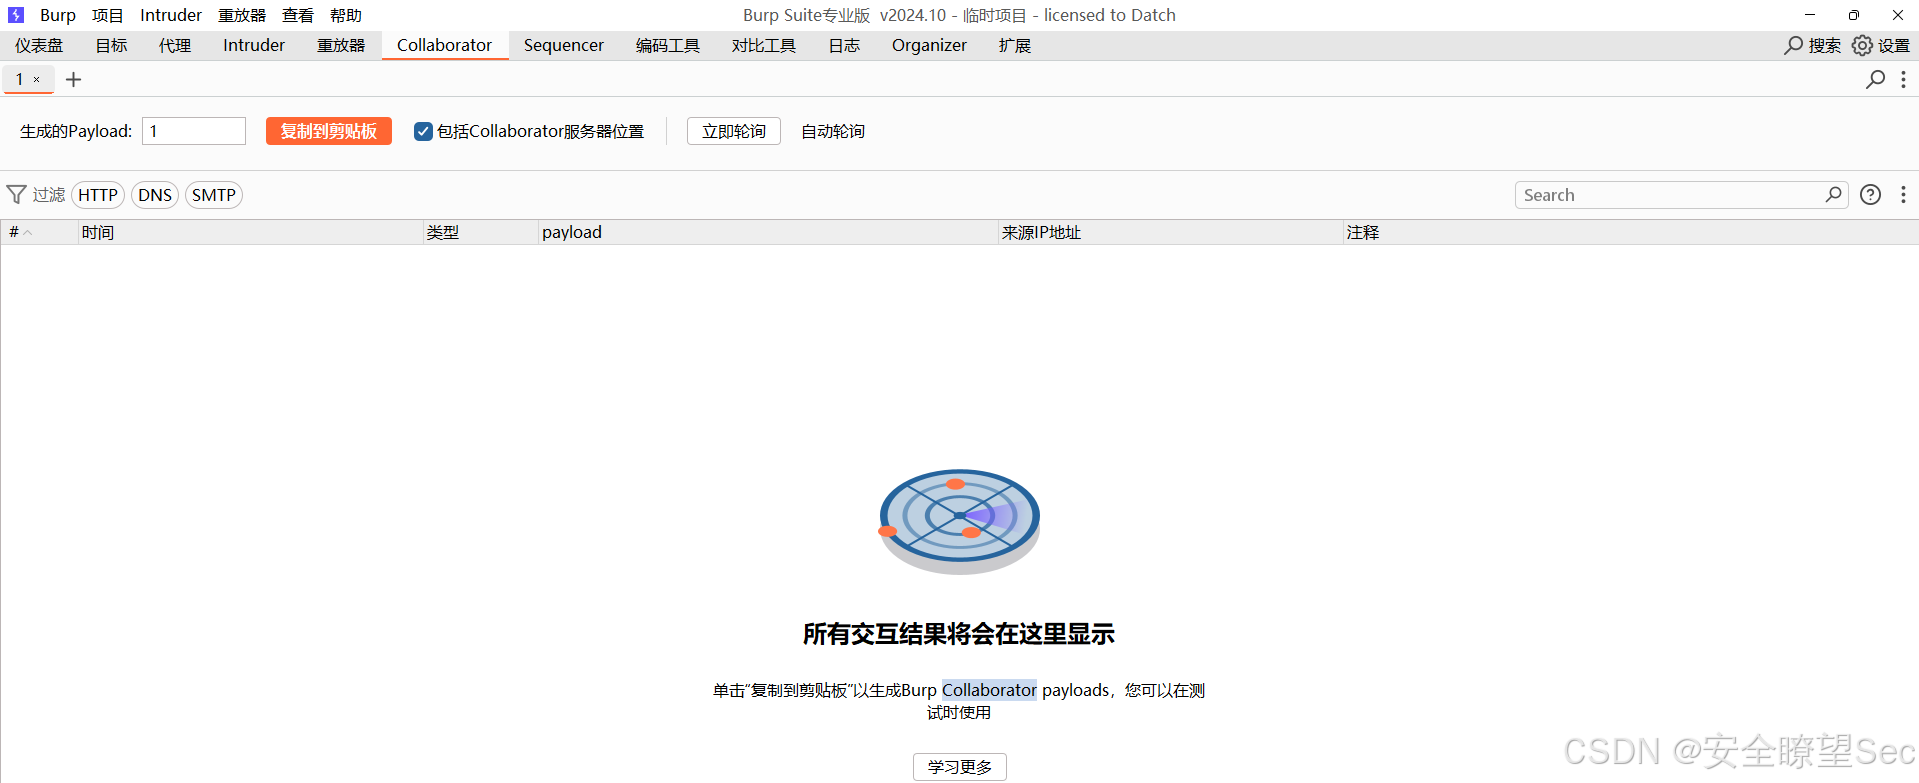This screenshot has width=1919, height=783.
Task: Open the top-right 搜索 magnifier
Action: click(x=1794, y=45)
